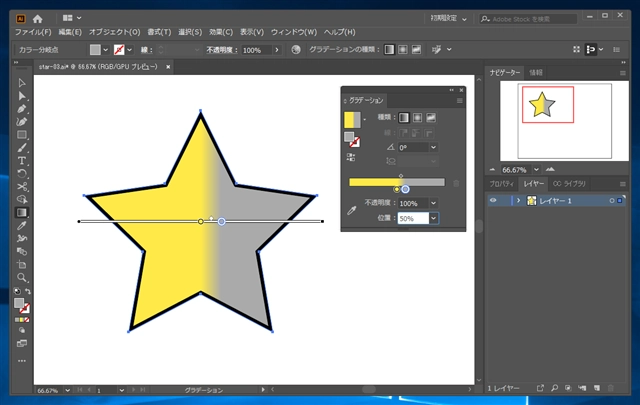Expand レイヤー 1 sublayers
This screenshot has height=405, width=640.
point(518,200)
